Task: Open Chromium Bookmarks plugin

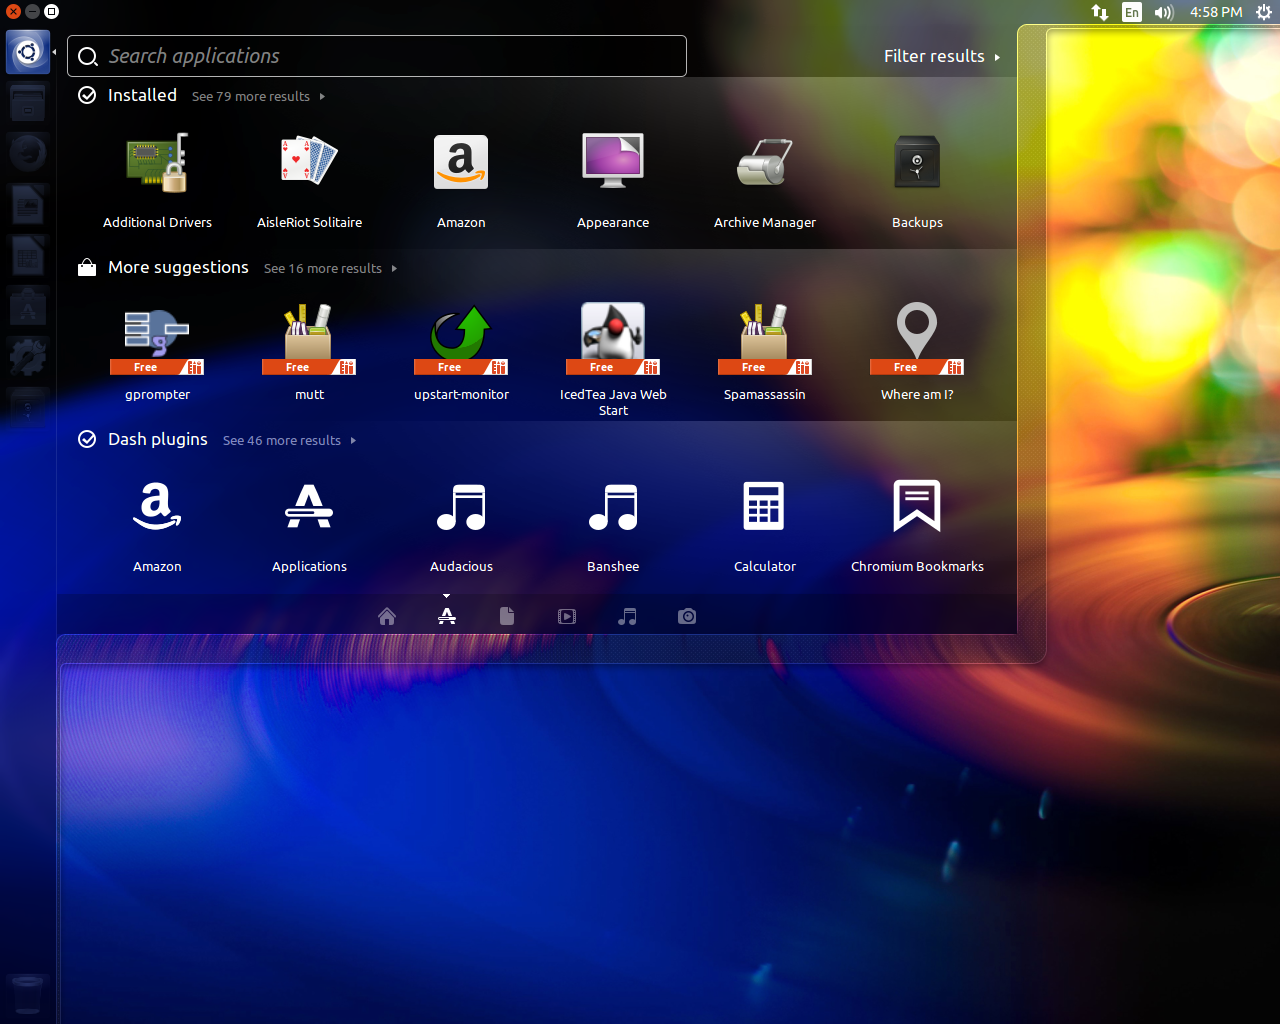Action: (x=917, y=524)
